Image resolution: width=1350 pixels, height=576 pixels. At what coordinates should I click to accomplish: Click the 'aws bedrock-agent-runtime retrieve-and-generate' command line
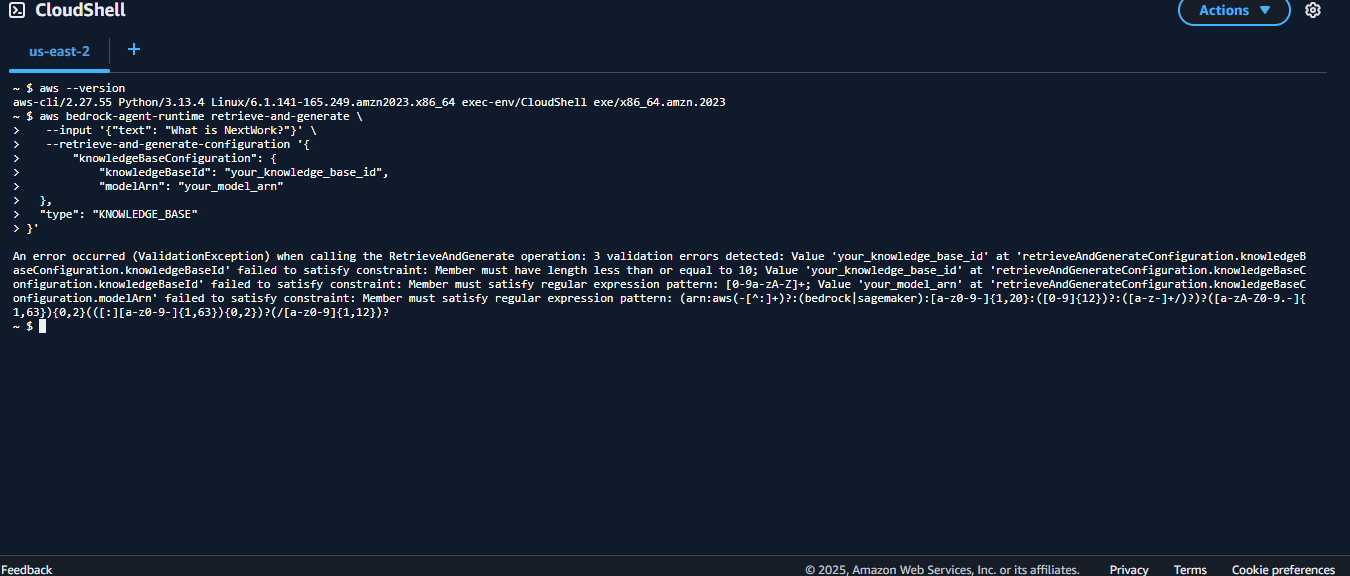coord(201,116)
